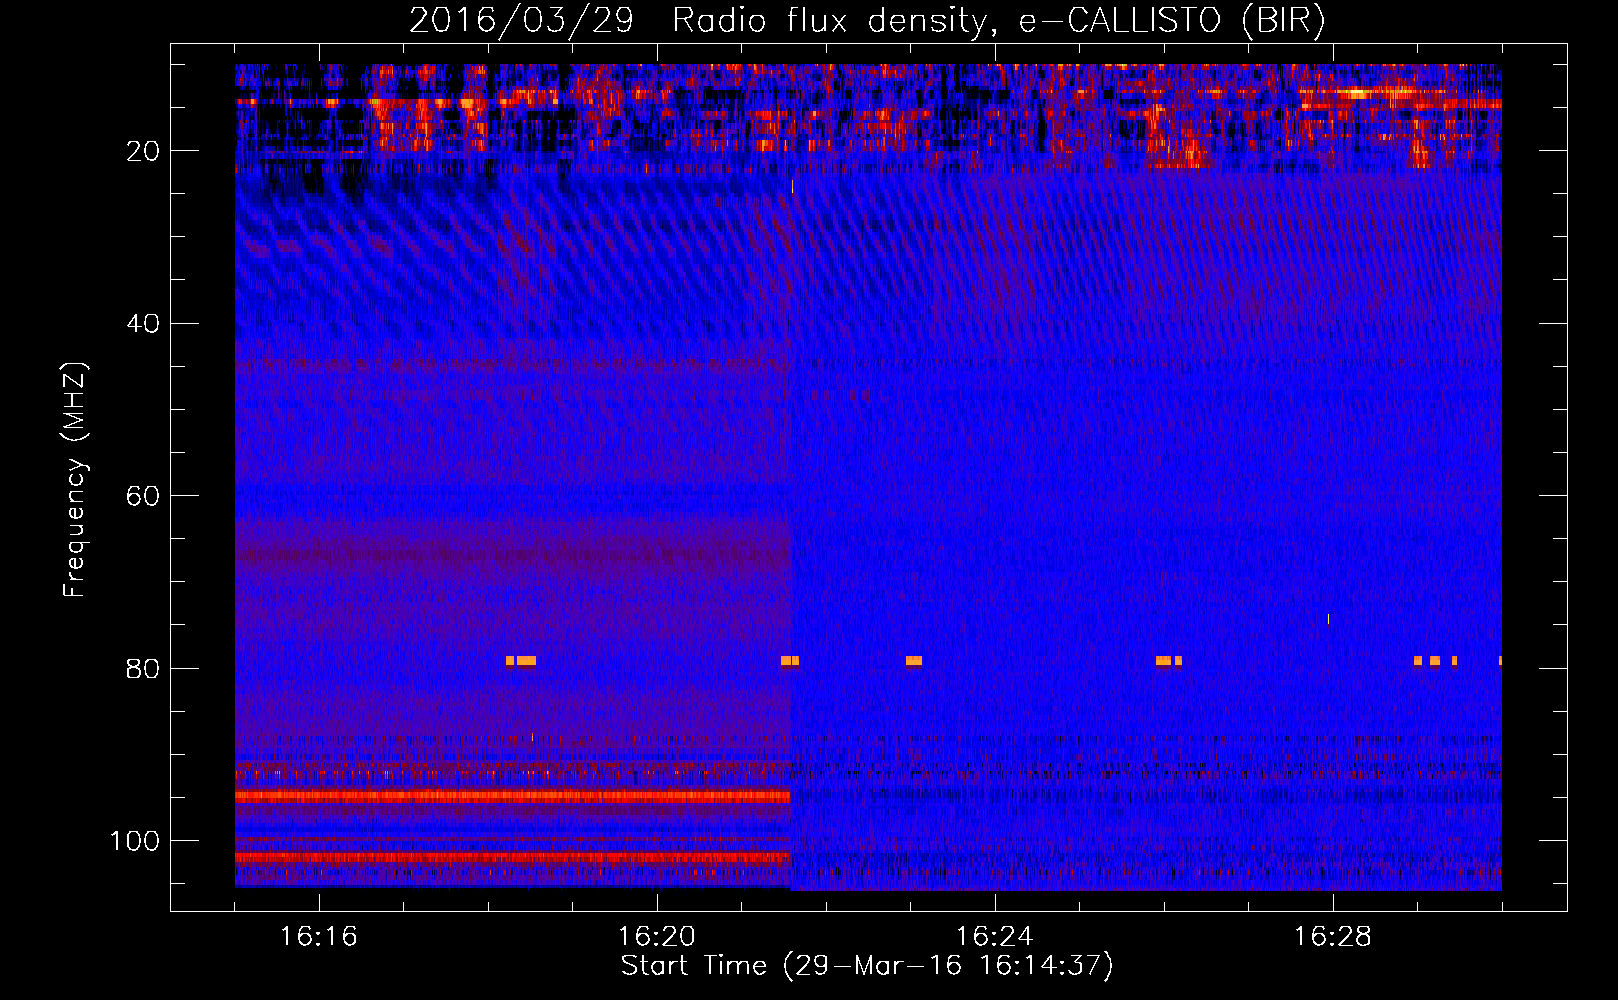This screenshot has height=1000, width=1618.
Task: Click the red band near 102 MHz
Action: (x=513, y=857)
